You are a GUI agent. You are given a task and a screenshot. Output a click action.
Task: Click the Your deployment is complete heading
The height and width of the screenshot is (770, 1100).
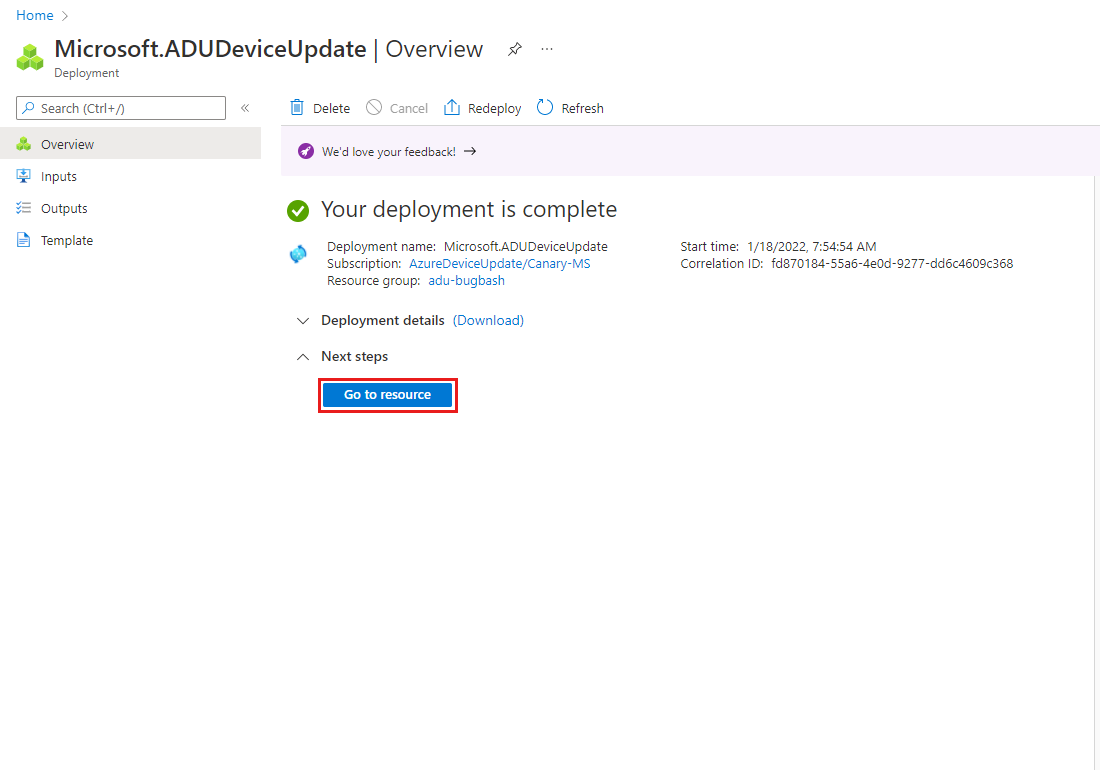[x=469, y=209]
